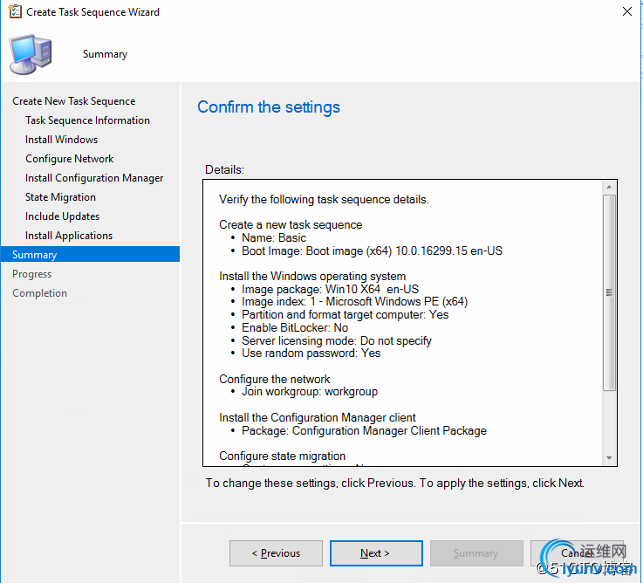Click the Previous button

tap(276, 554)
